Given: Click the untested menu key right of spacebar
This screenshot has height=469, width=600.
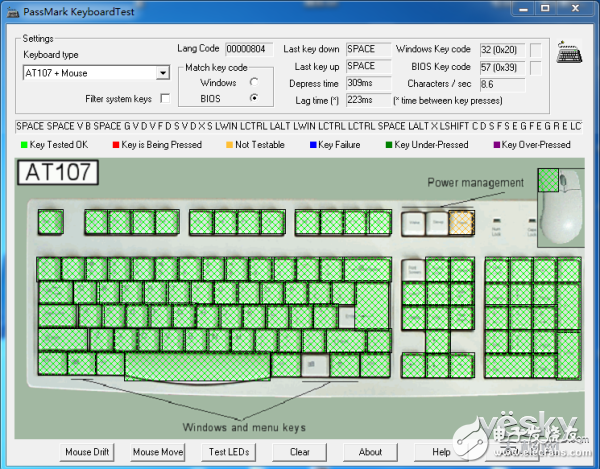Looking at the screenshot, I should tap(315, 365).
